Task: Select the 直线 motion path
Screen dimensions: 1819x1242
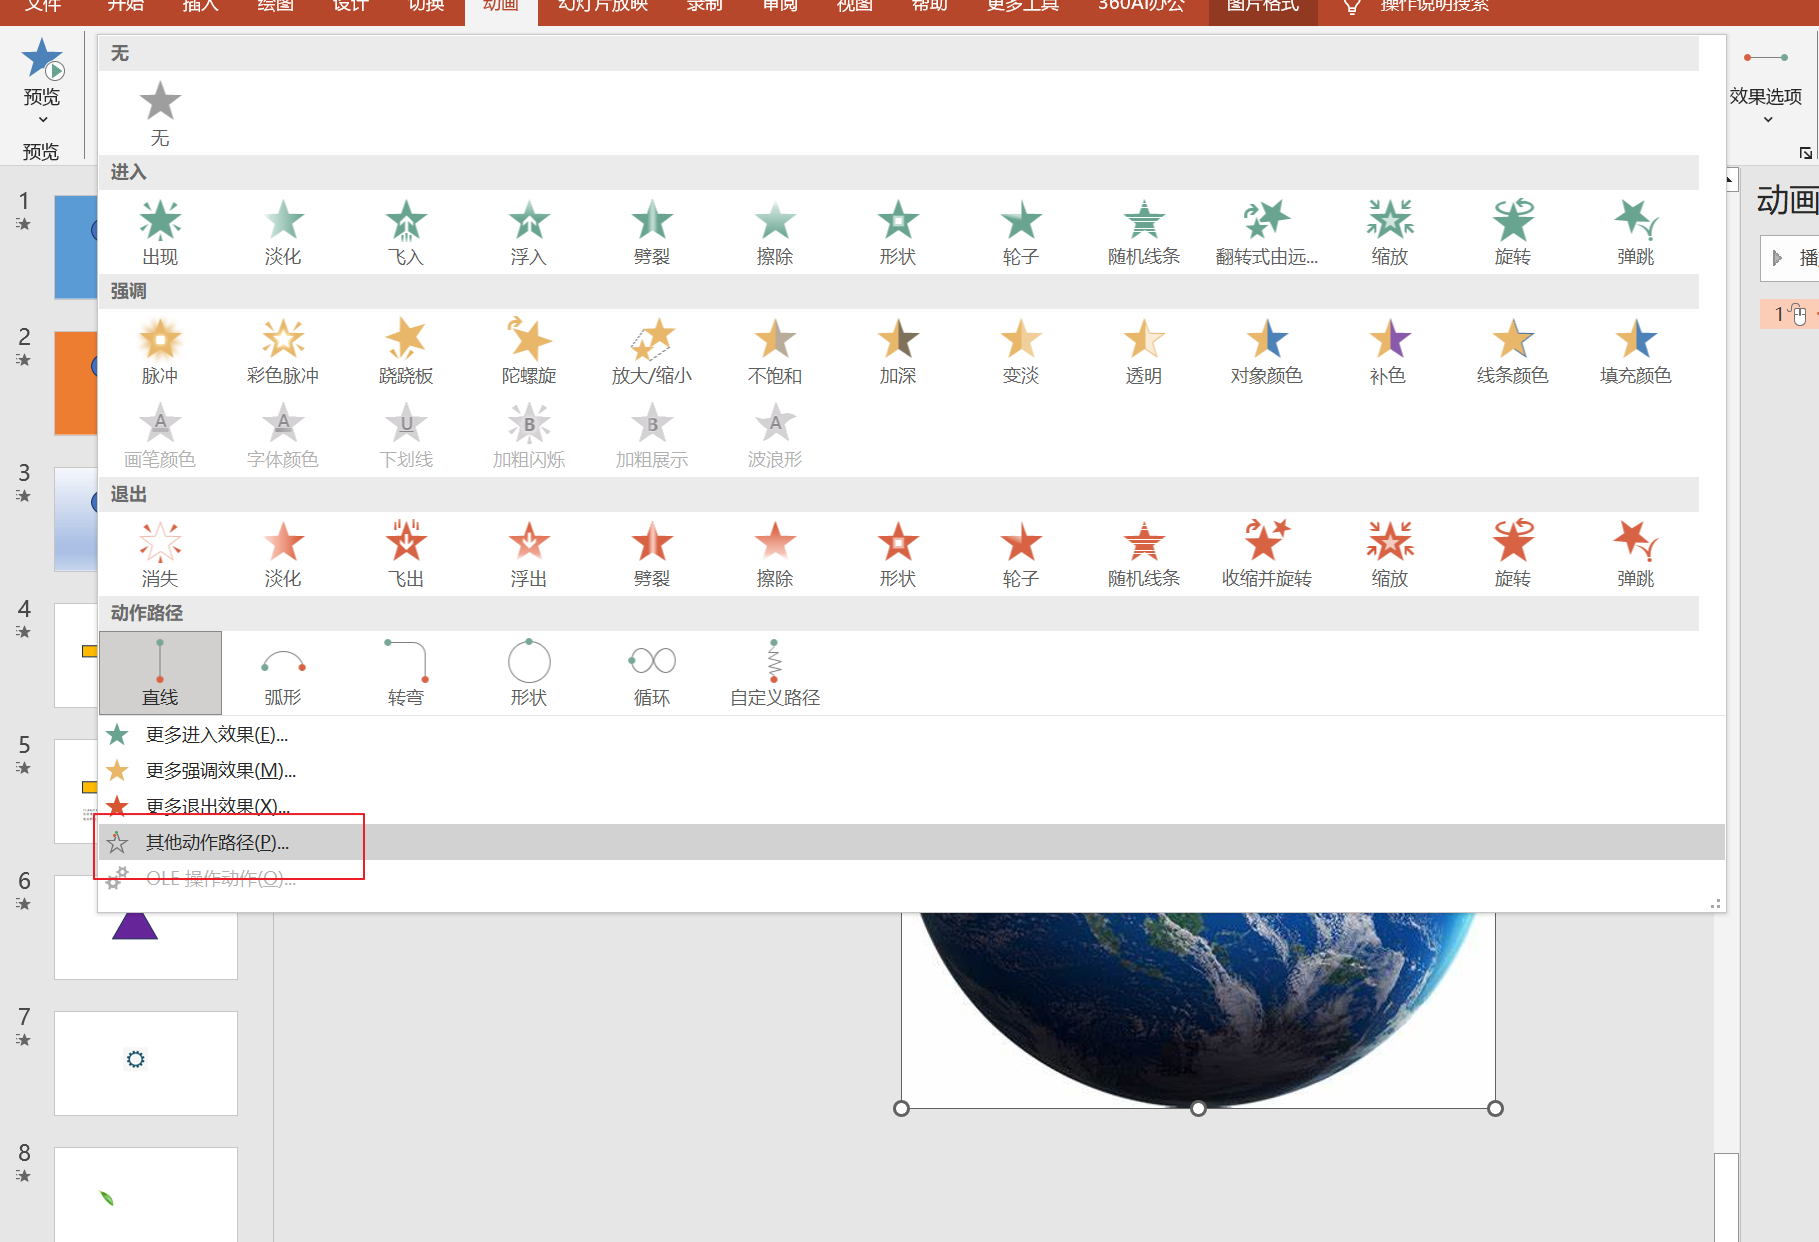Action: click(x=160, y=672)
